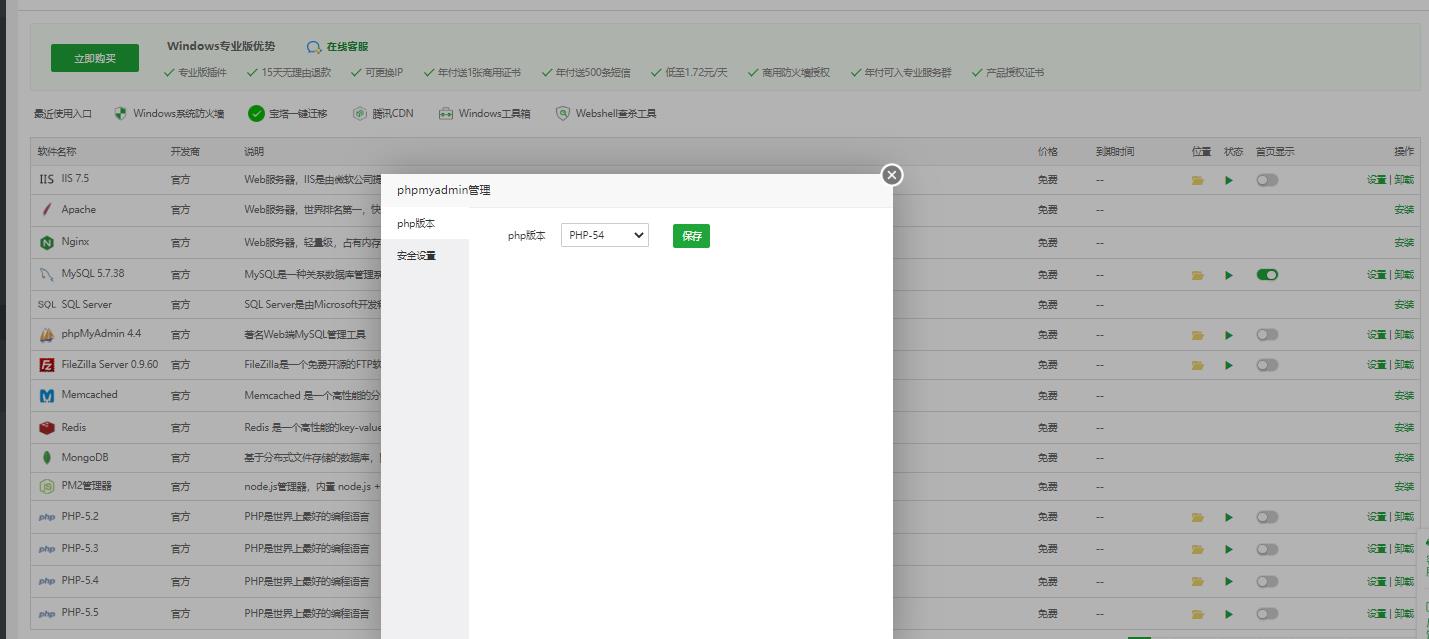Click 安装 for Apache

click(1404, 211)
